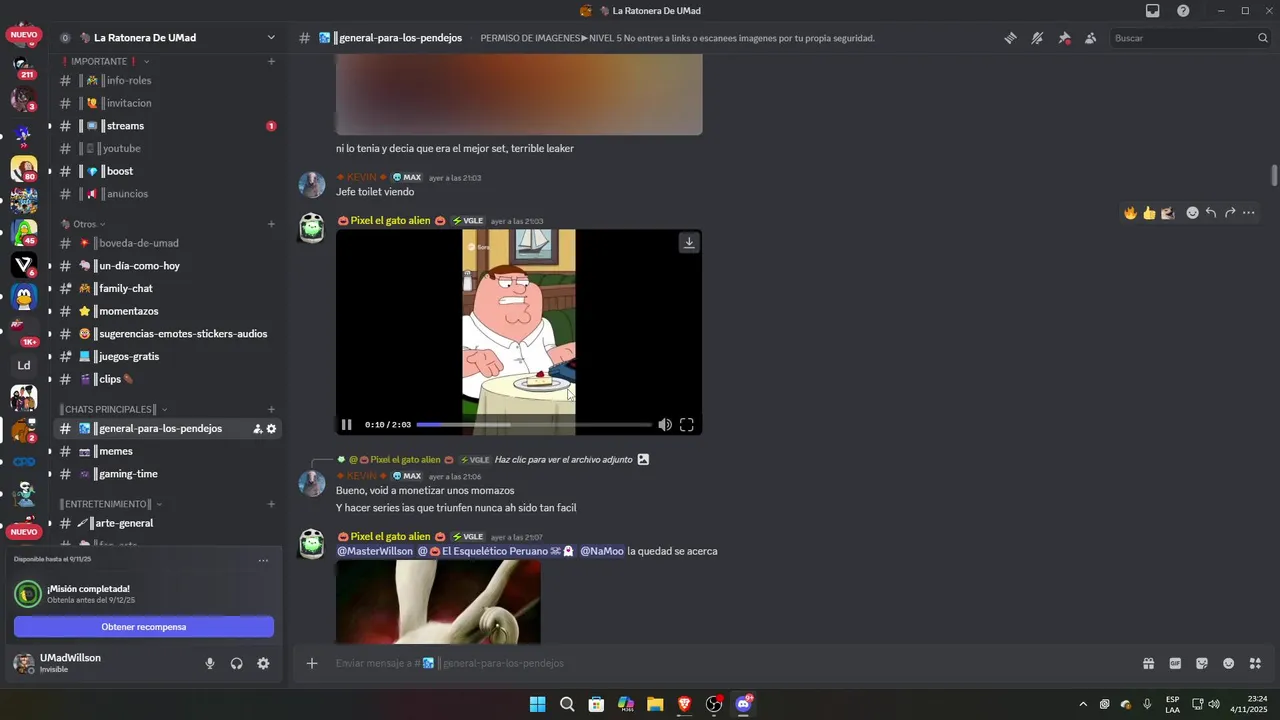
Task: Open the momentazos channel
Action: tap(167, 311)
